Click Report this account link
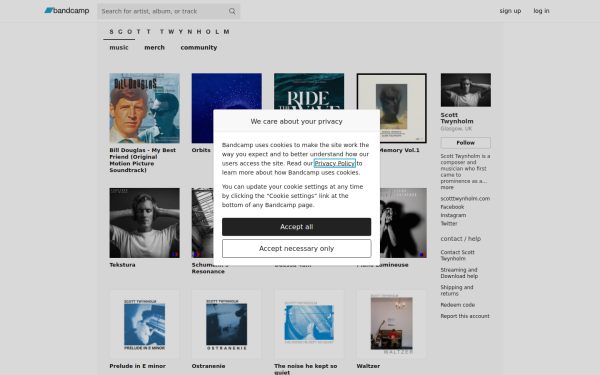This screenshot has width=600, height=375. tap(465, 316)
